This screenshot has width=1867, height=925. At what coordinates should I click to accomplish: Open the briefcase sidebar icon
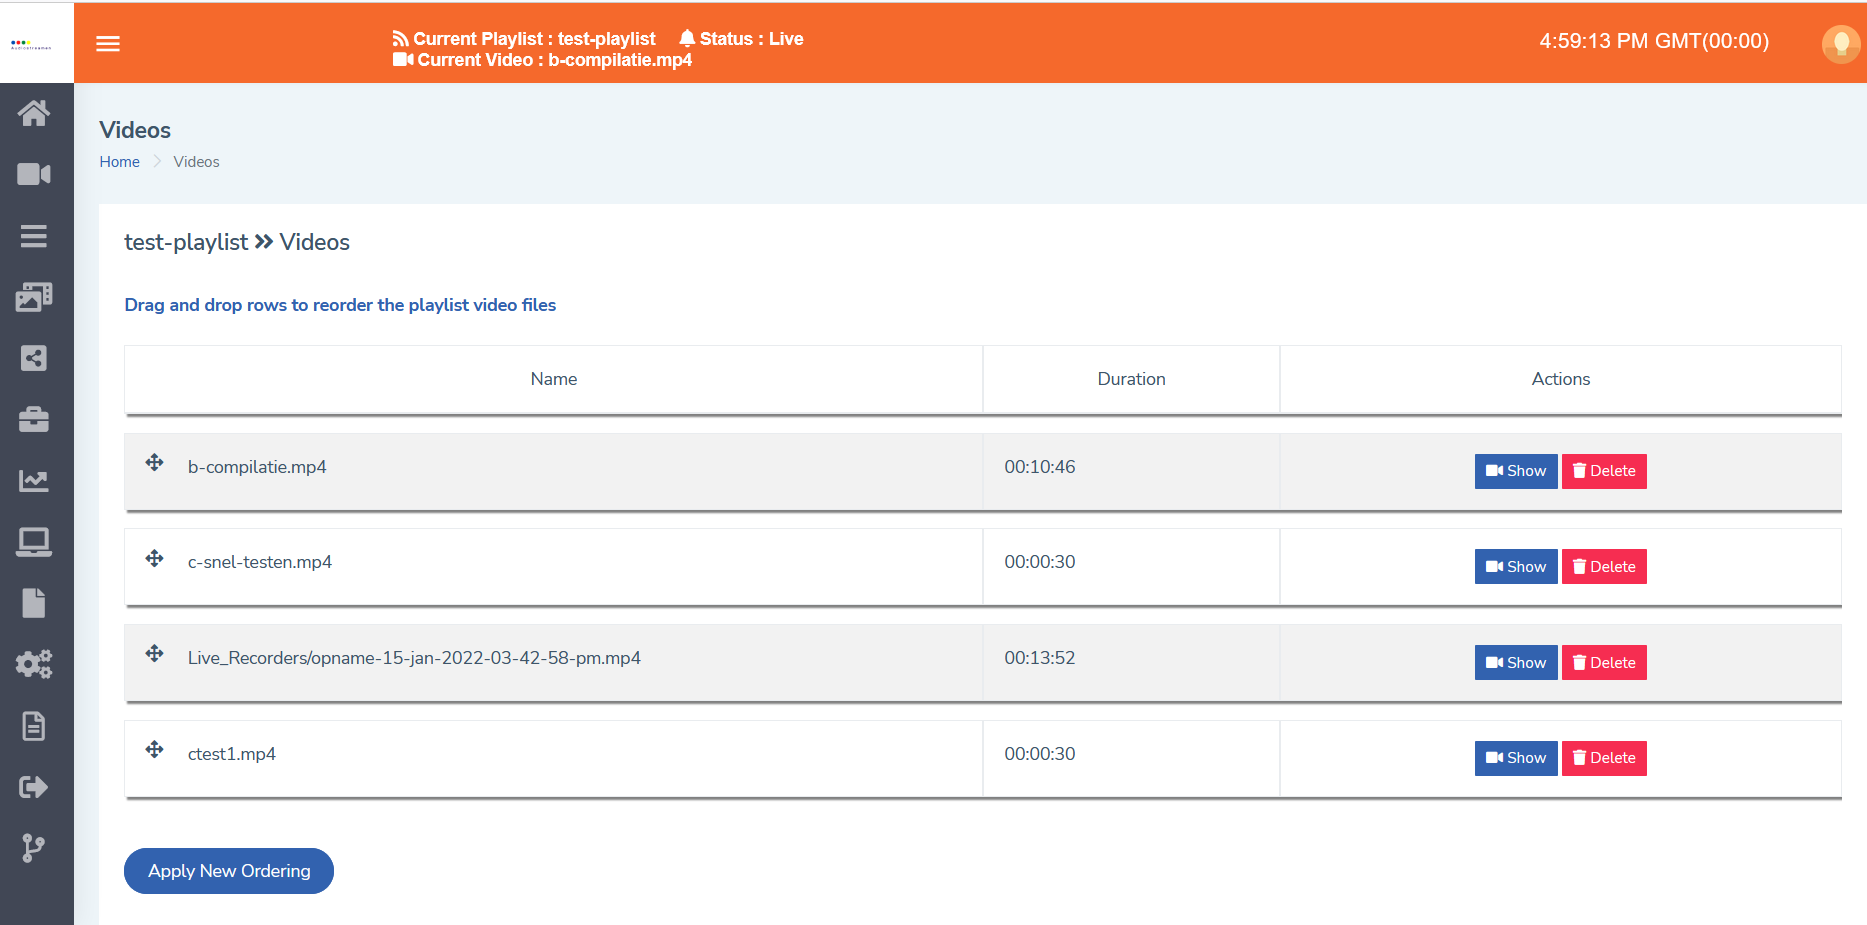click(34, 420)
